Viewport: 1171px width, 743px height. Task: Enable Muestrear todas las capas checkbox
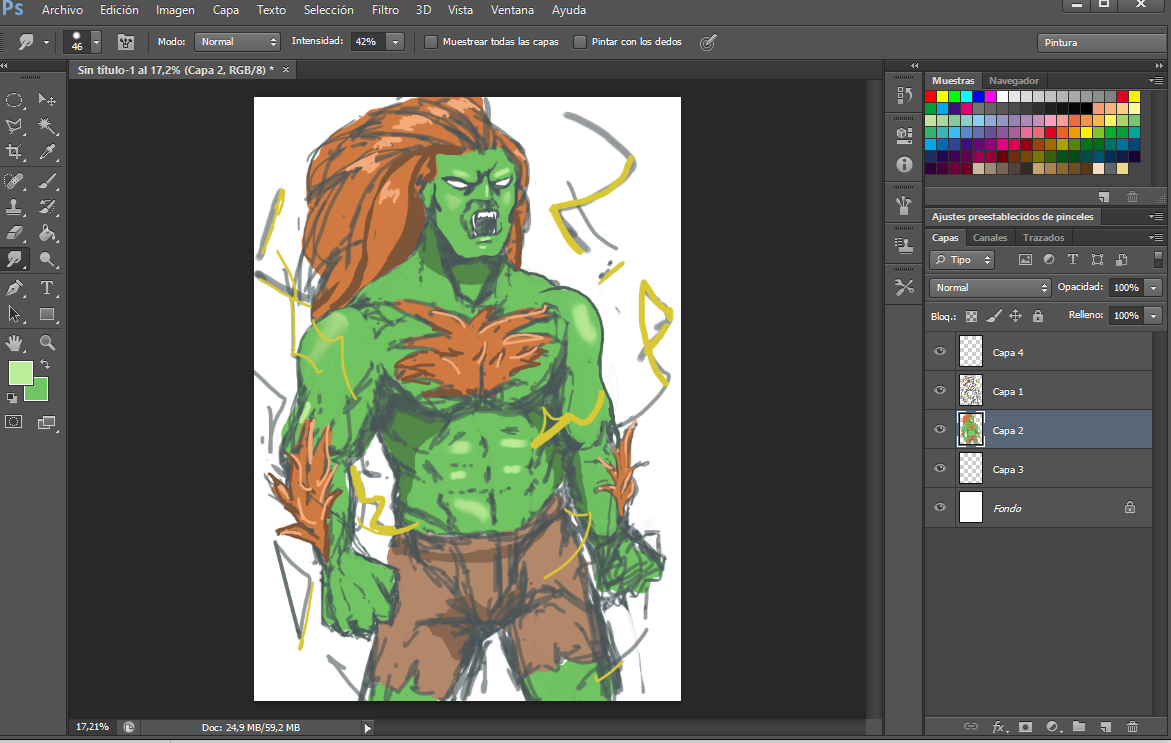tap(431, 42)
